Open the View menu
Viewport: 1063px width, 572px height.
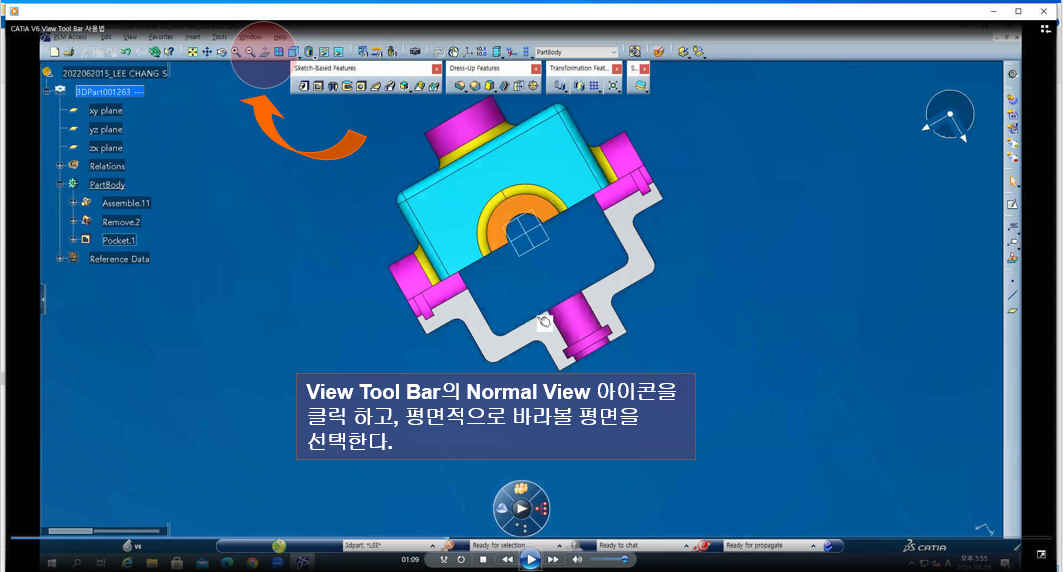coord(130,37)
